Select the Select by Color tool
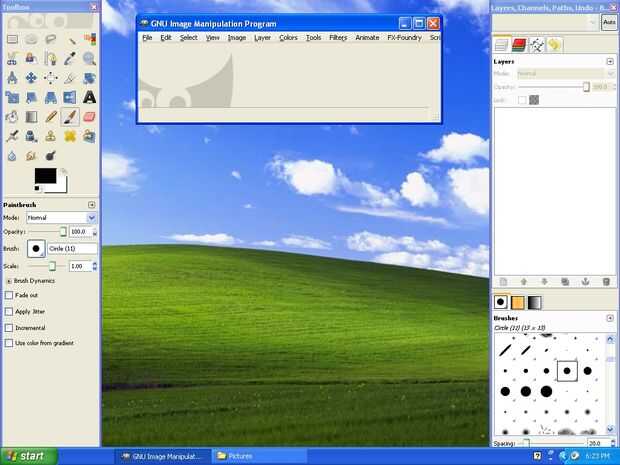 point(89,39)
